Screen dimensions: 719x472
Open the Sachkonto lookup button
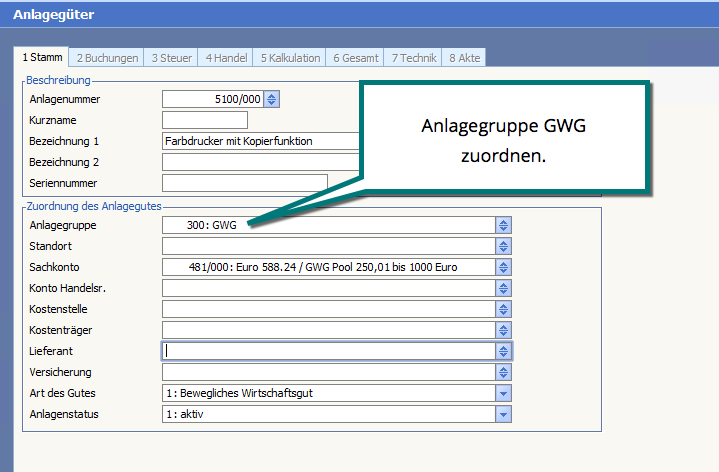tap(504, 267)
